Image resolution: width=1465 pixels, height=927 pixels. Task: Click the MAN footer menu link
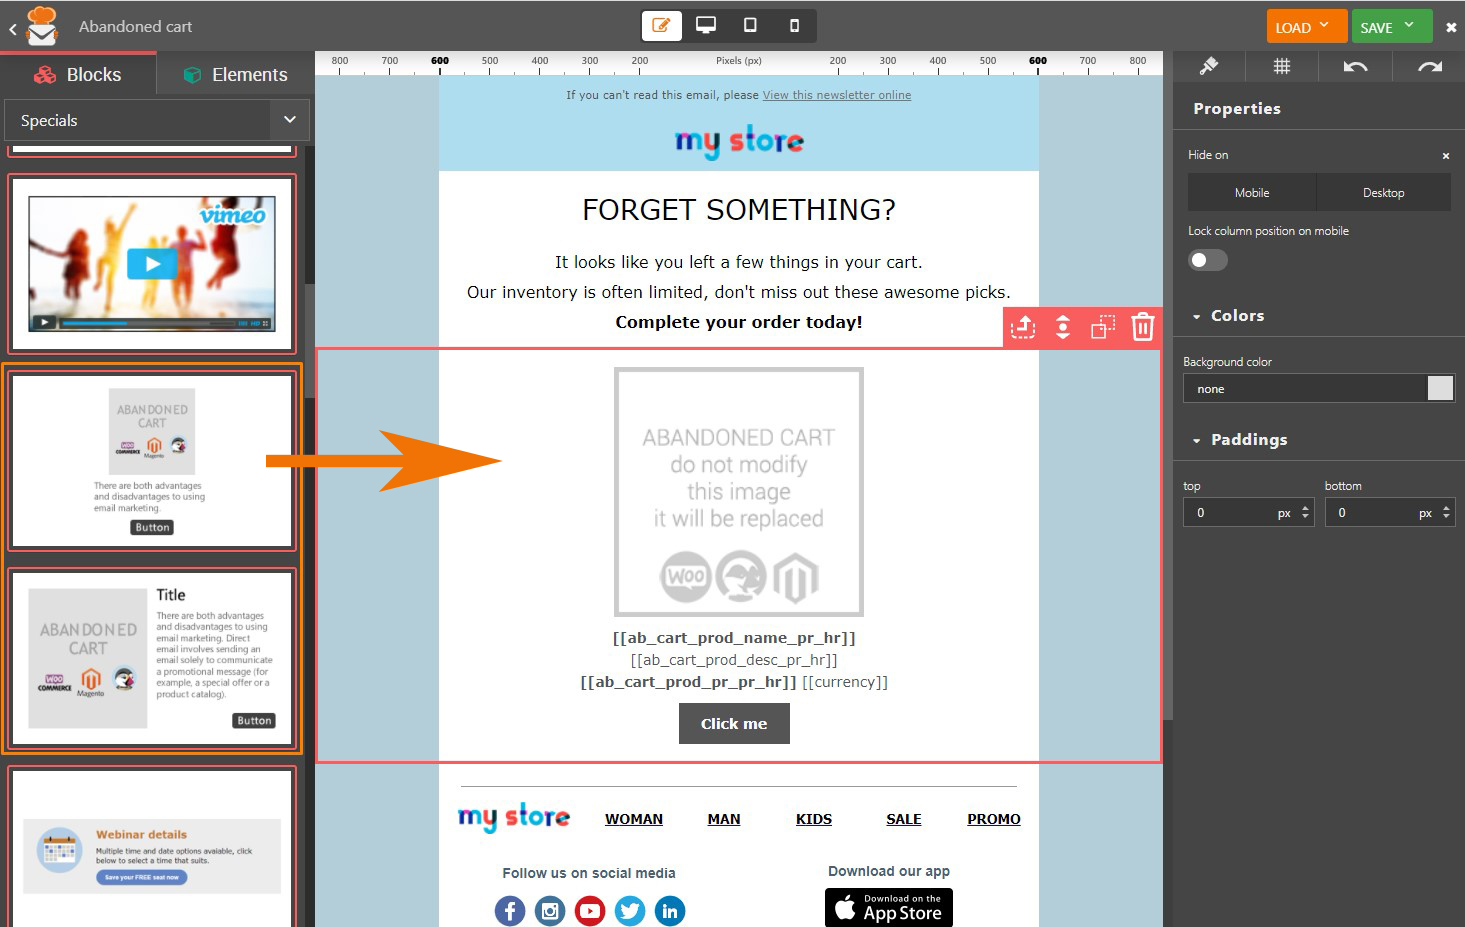(x=724, y=819)
